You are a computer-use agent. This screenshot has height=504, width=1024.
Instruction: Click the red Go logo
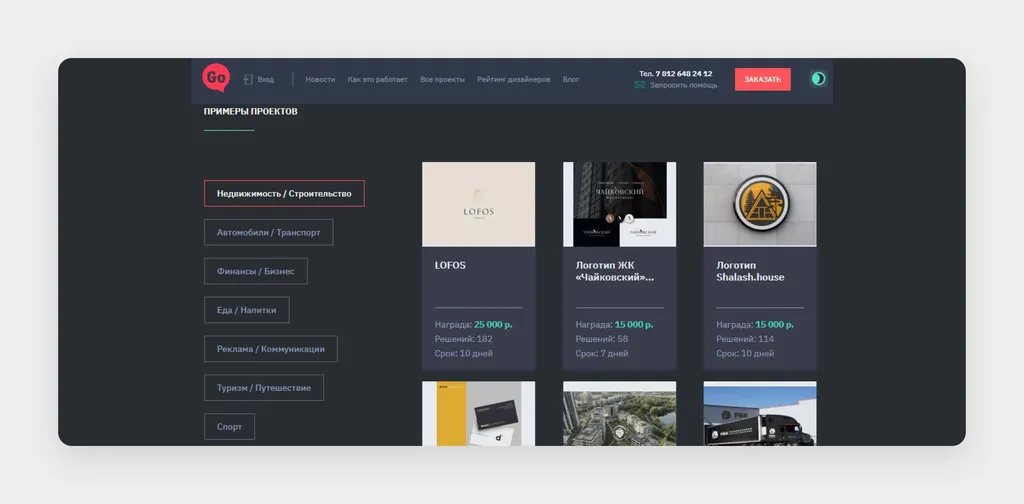[x=216, y=78]
